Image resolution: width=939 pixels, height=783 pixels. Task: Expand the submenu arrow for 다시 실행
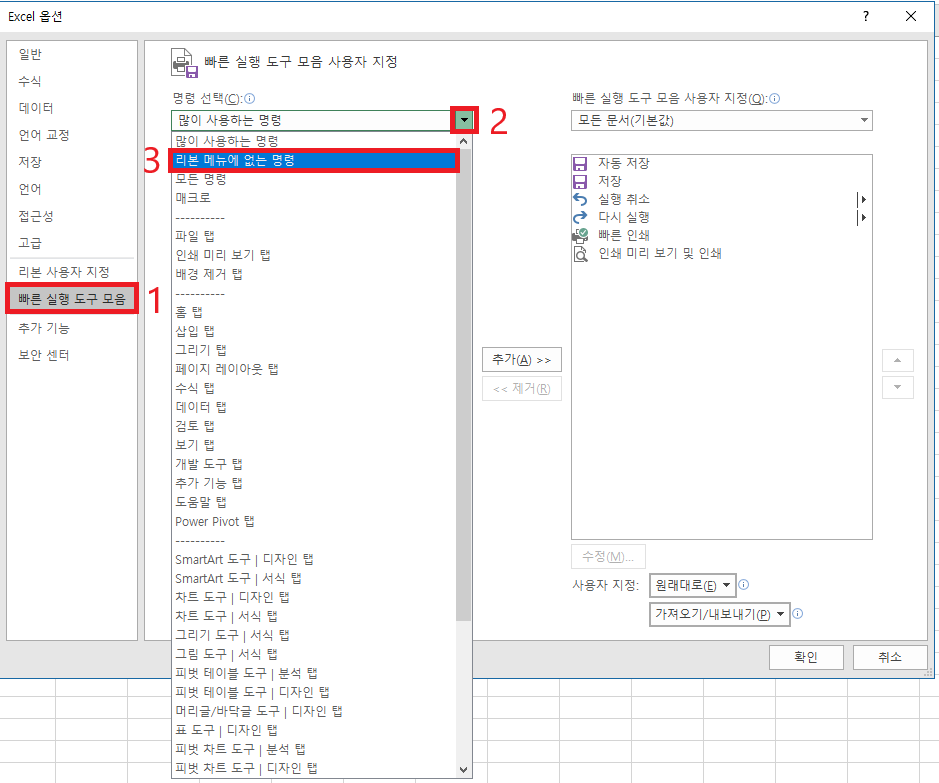coord(863,217)
